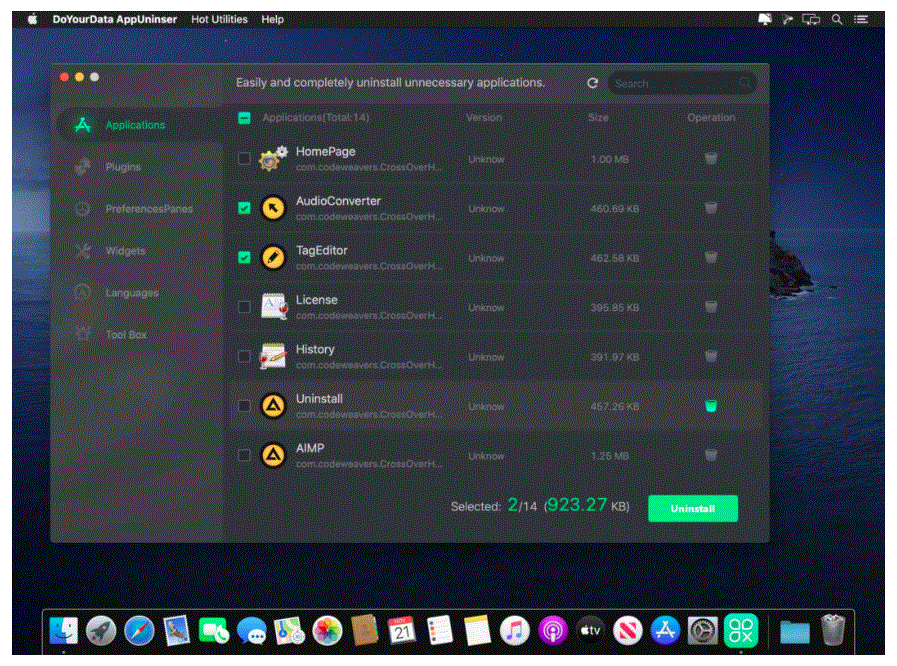Open the Help menu
The height and width of the screenshot is (666, 897).
272,19
